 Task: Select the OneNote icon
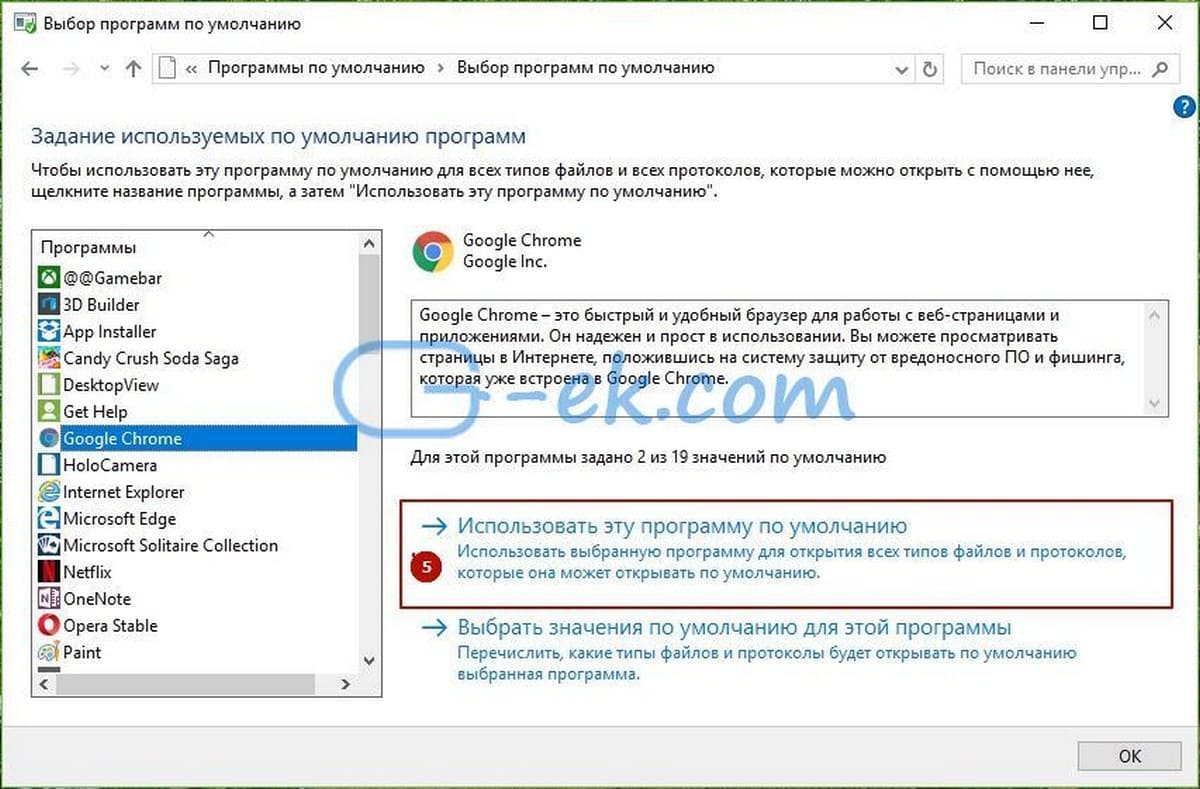point(48,598)
